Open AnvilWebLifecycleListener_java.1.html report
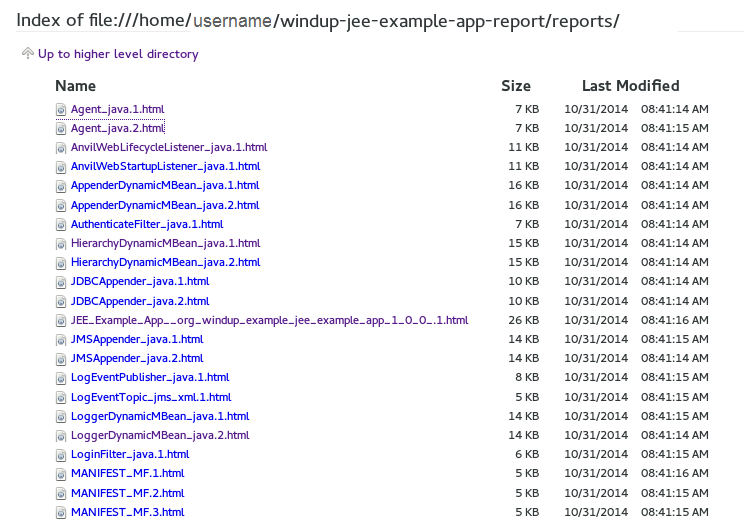744x521 pixels. 168,147
